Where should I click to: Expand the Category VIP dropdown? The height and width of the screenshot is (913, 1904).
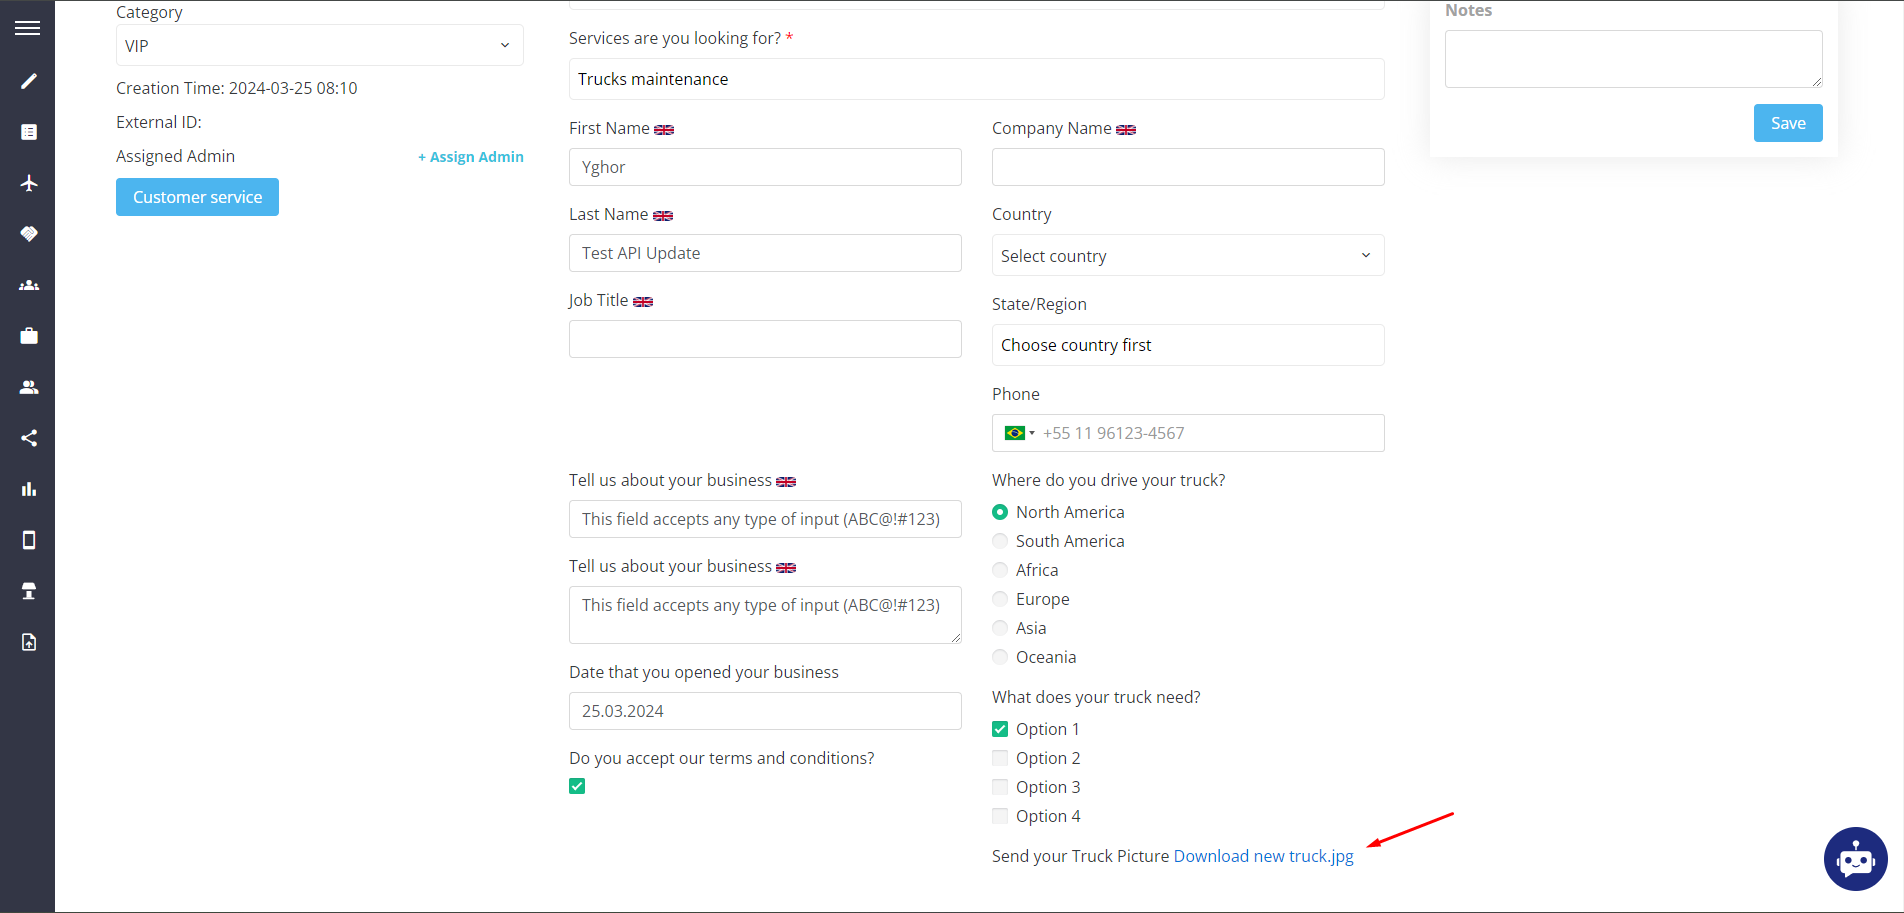coord(319,46)
